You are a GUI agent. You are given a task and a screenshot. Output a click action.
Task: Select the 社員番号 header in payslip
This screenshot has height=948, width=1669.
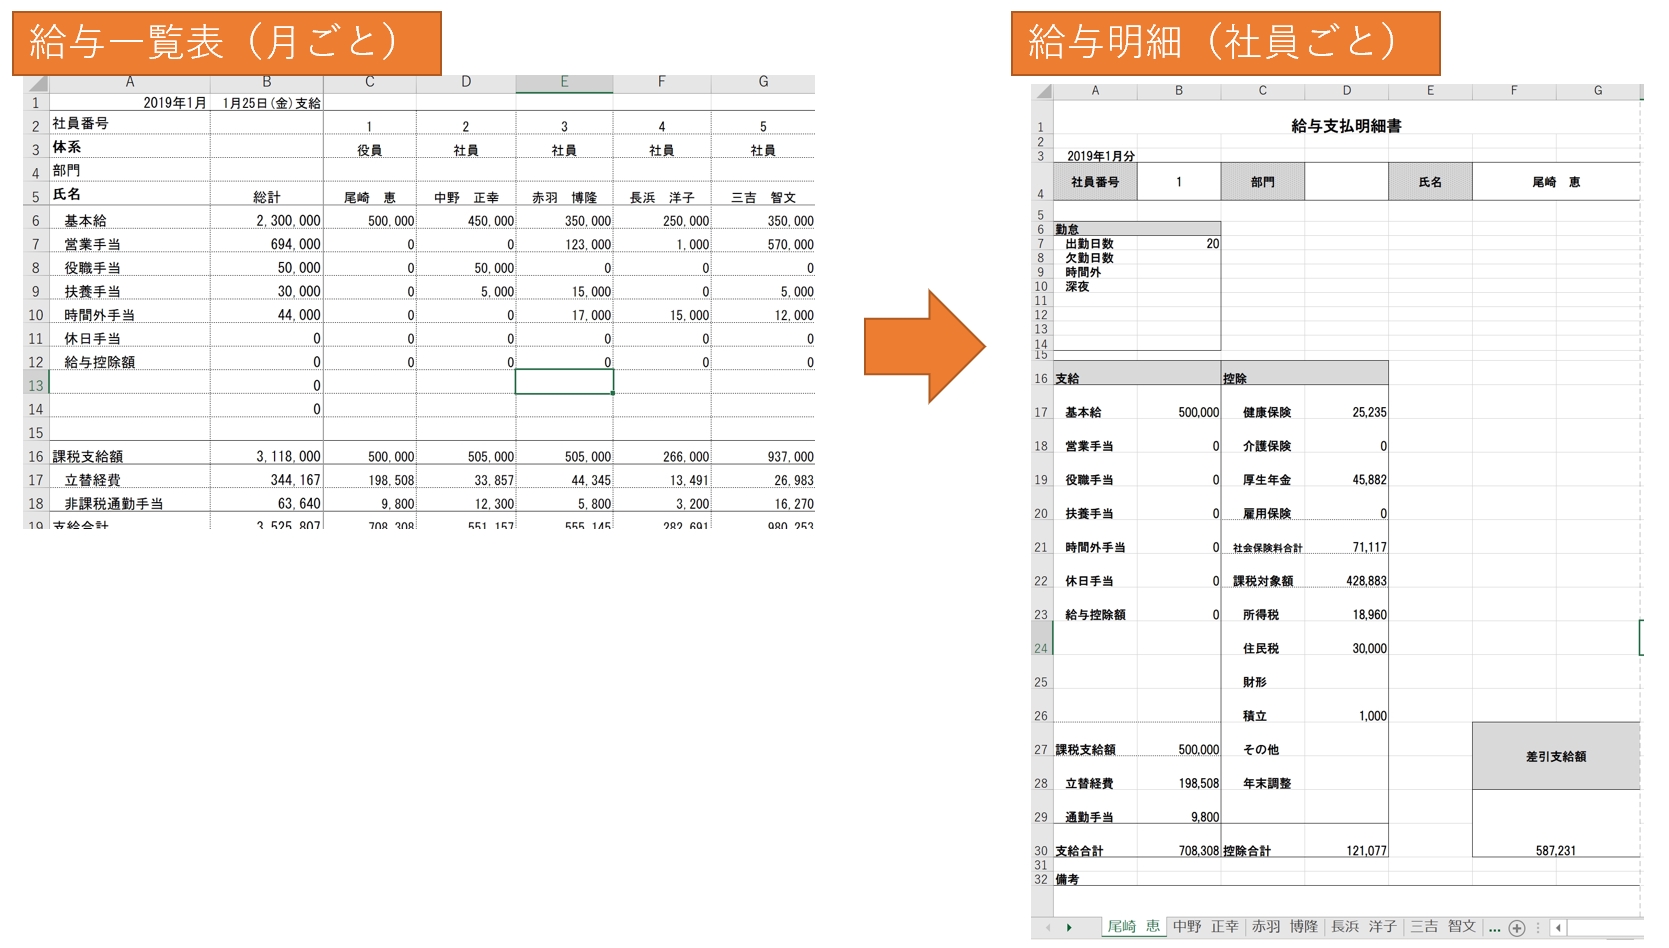pyautogui.click(x=1095, y=182)
